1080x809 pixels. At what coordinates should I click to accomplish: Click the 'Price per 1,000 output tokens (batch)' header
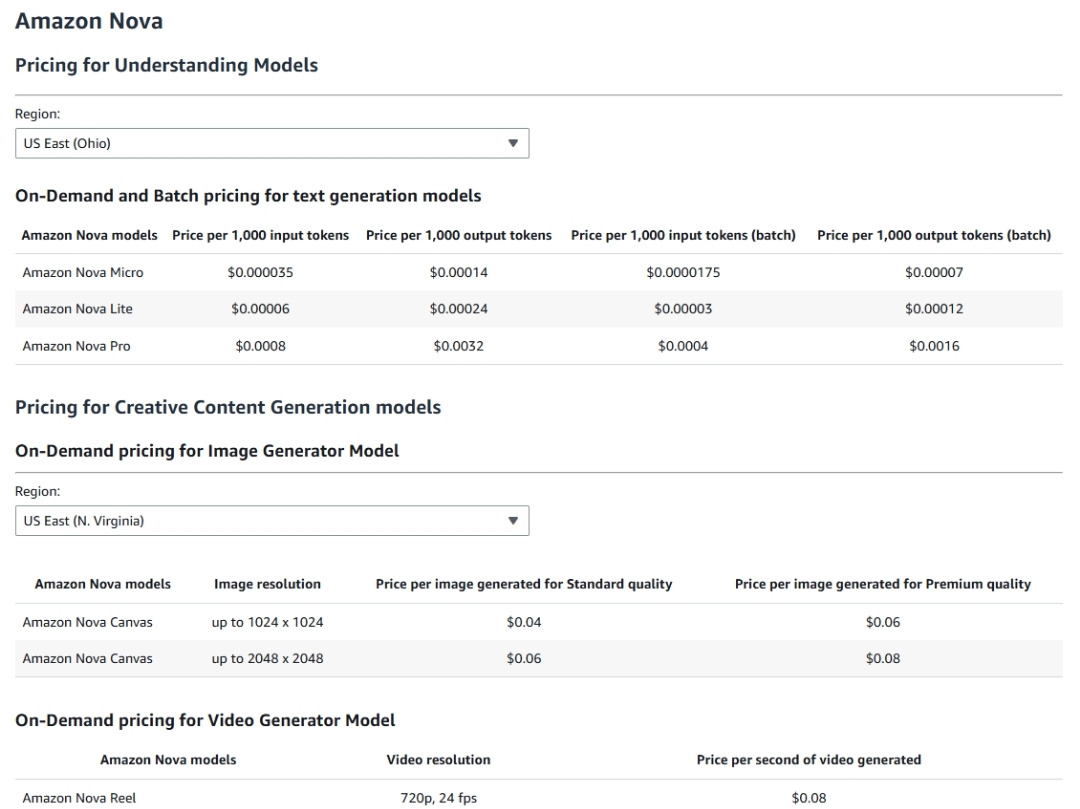(x=934, y=235)
